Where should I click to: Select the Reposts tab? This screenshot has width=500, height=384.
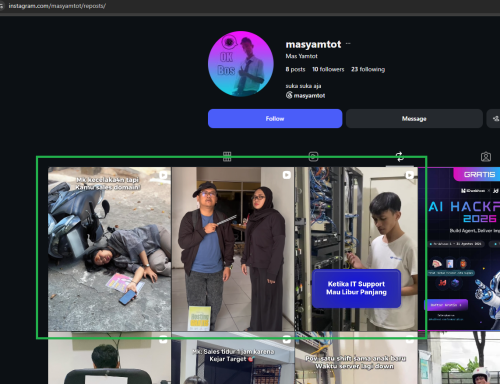tap(400, 156)
